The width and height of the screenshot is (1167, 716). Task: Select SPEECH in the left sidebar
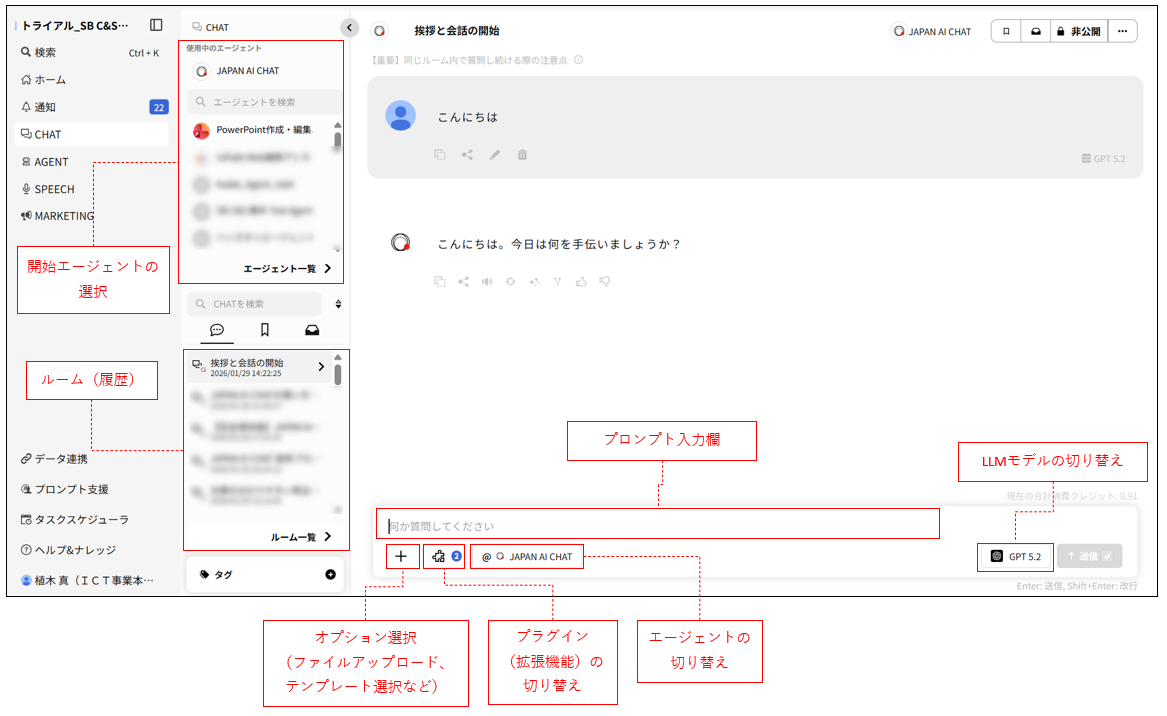click(x=54, y=189)
